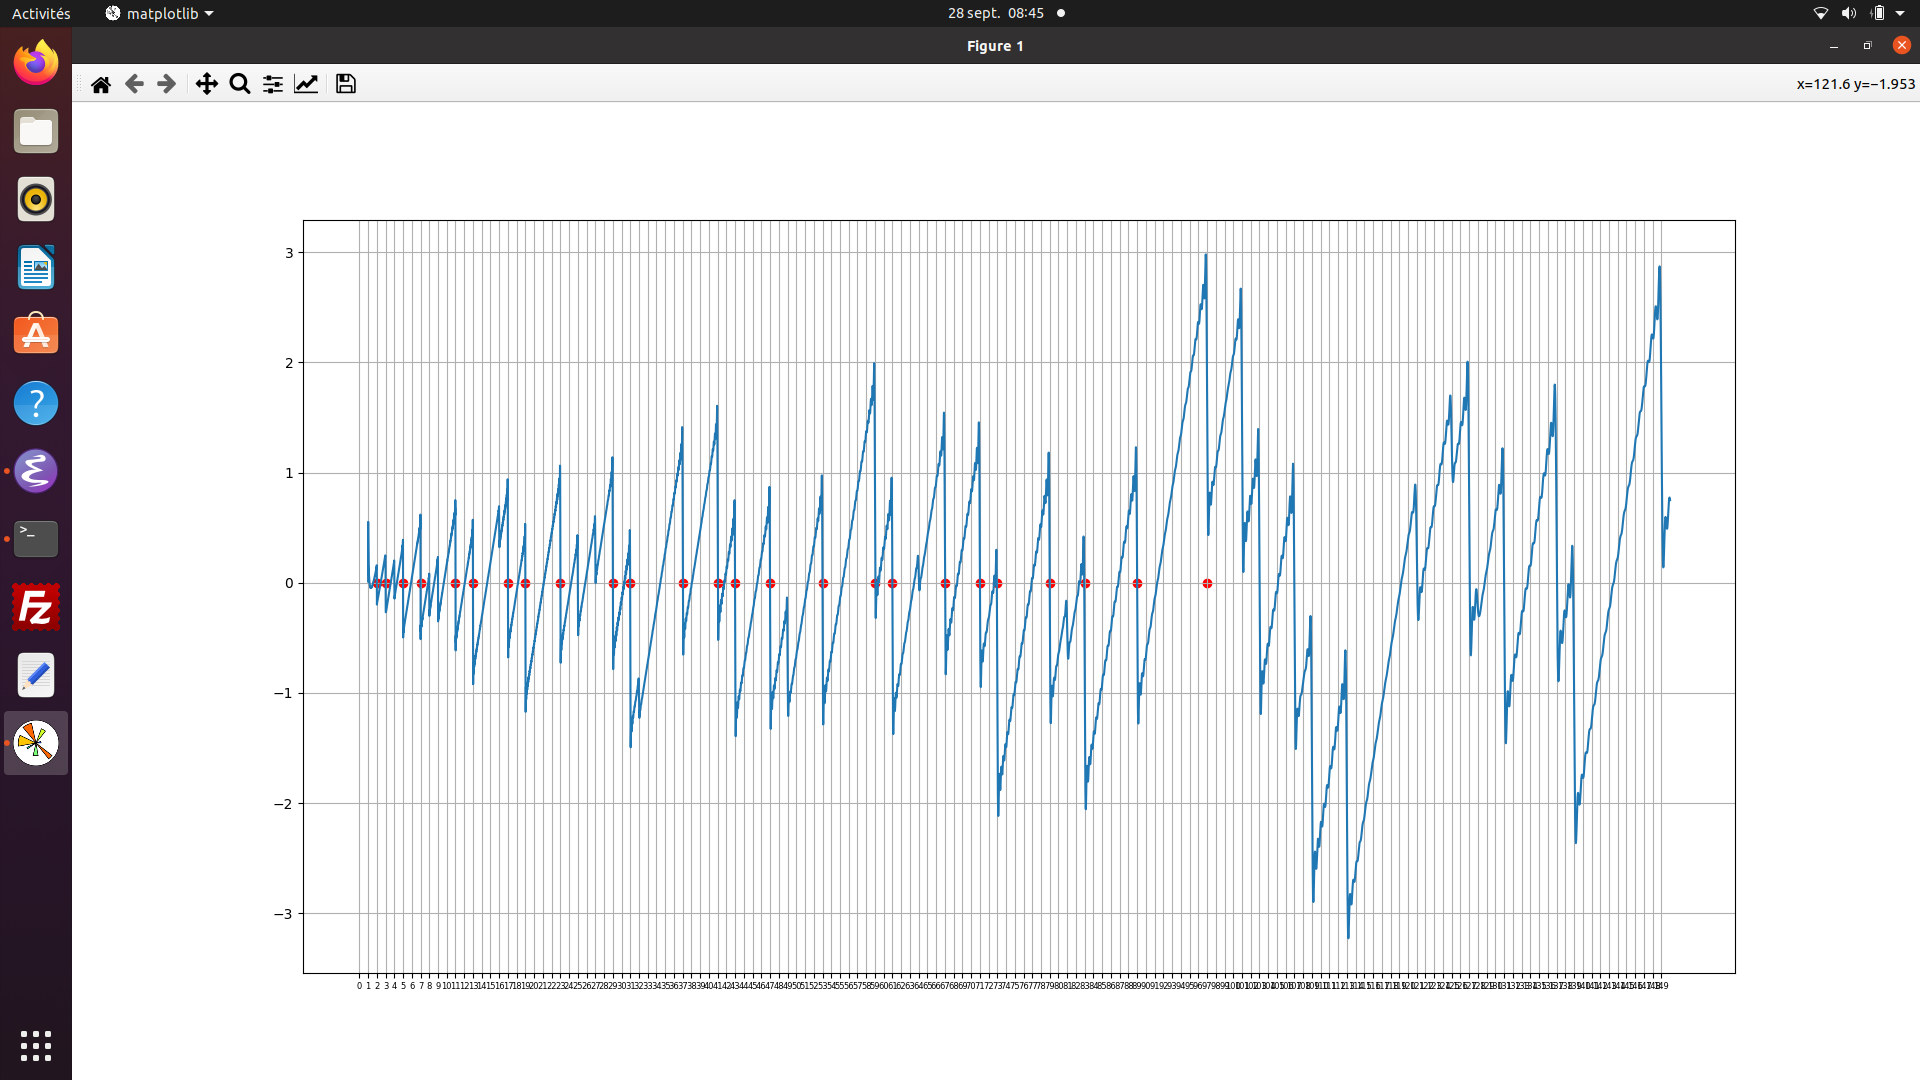The width and height of the screenshot is (1920, 1080).
Task: Expand the system status menu arrow
Action: (1900, 13)
